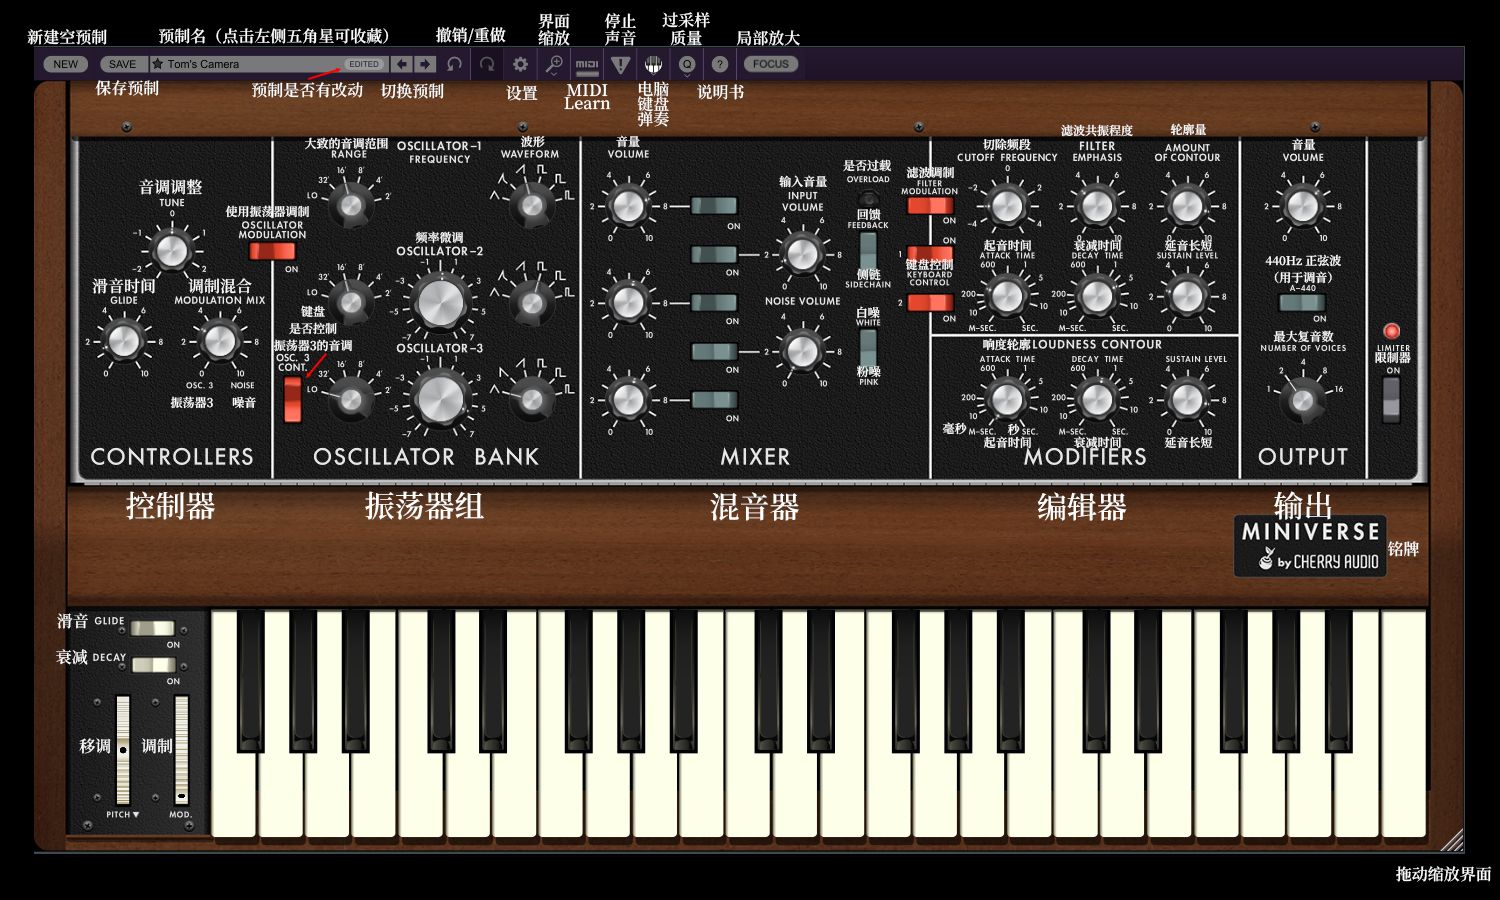Click the SAVE preset button

coord(122,64)
